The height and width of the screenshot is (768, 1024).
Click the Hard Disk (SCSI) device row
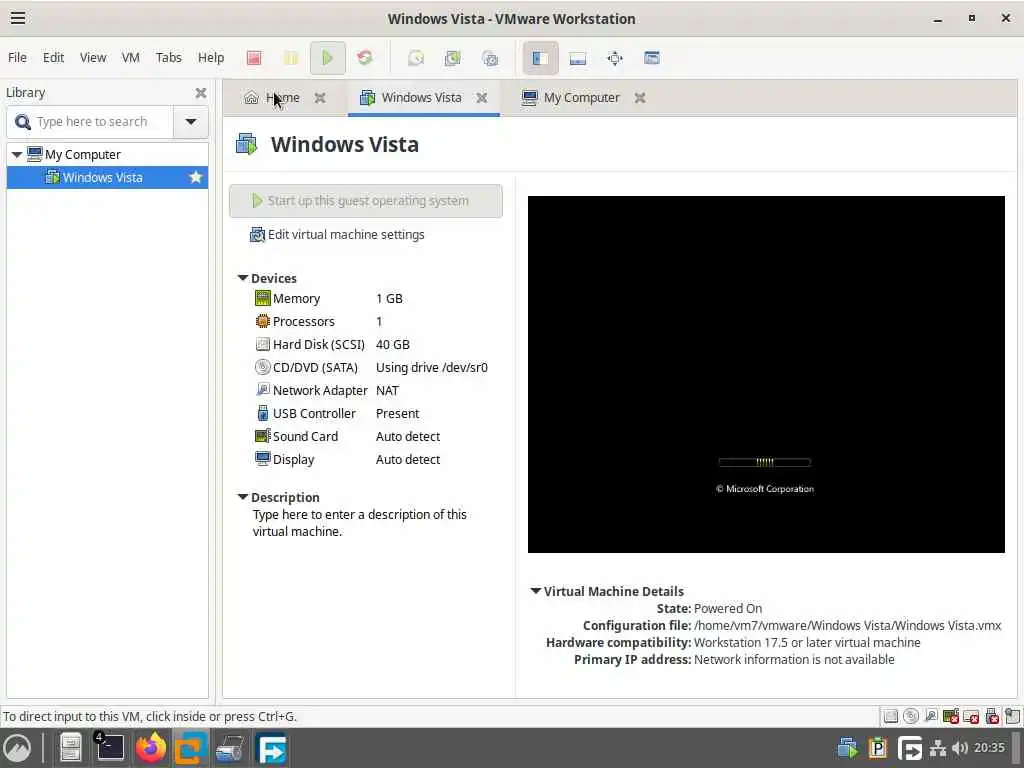(x=332, y=344)
